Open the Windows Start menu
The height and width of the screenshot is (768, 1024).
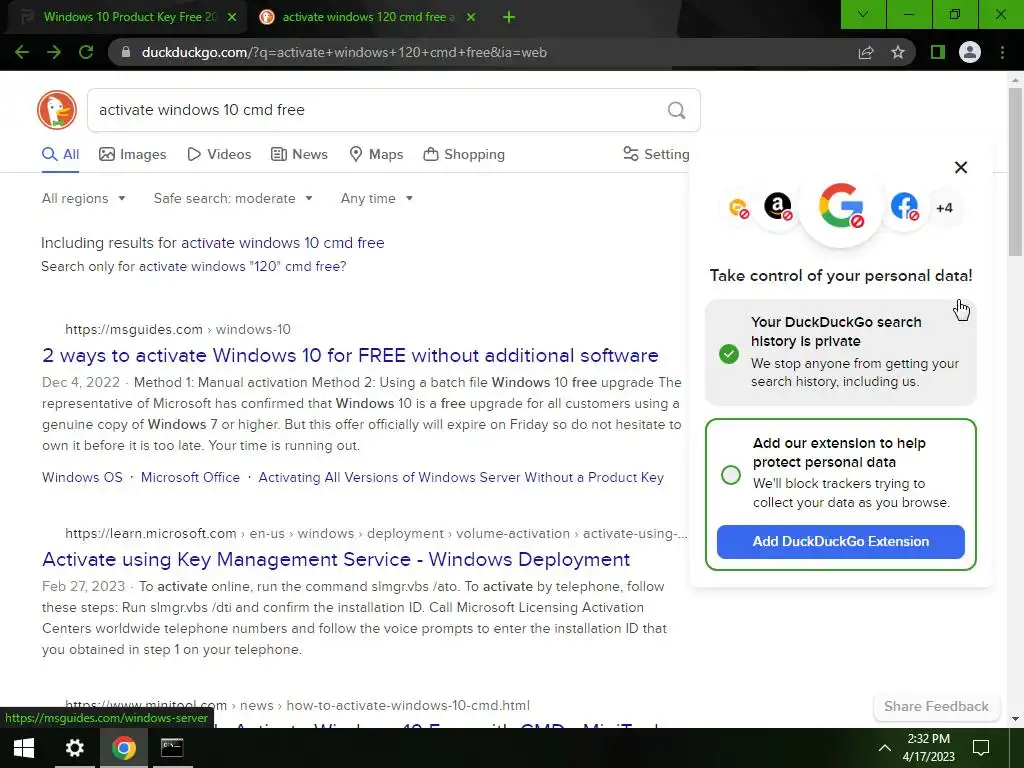[24, 748]
